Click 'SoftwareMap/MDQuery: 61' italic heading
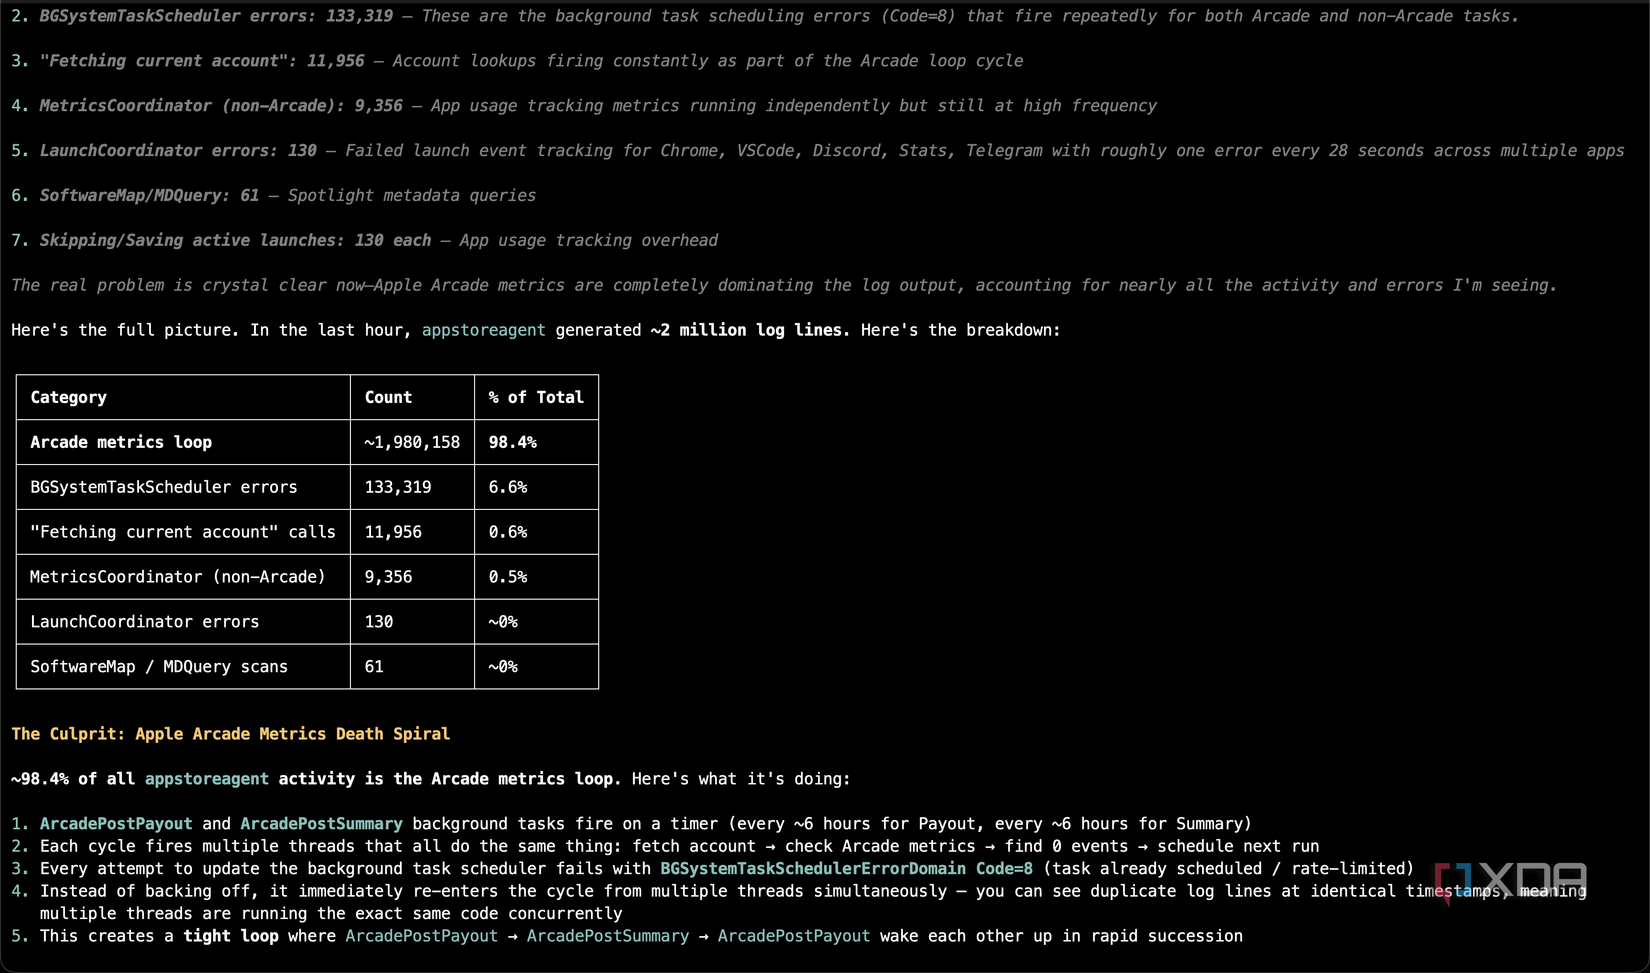The height and width of the screenshot is (973, 1650). (x=149, y=196)
